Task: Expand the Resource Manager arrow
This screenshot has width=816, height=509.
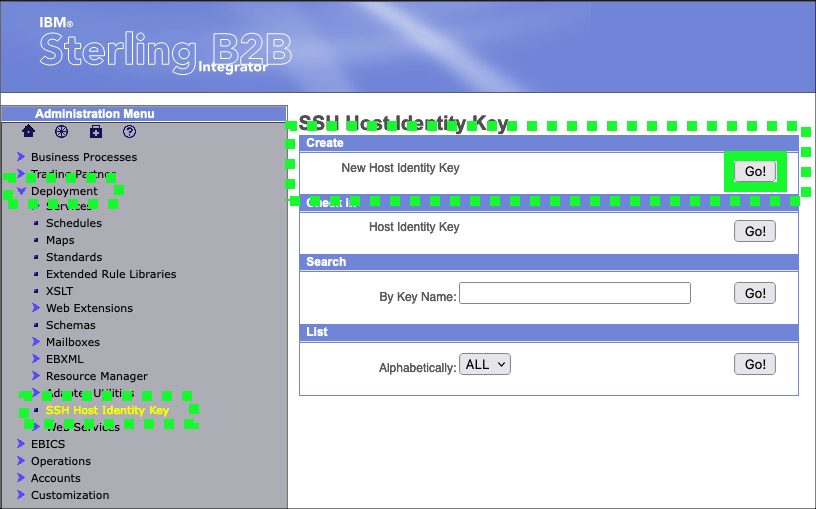Action: click(x=36, y=375)
